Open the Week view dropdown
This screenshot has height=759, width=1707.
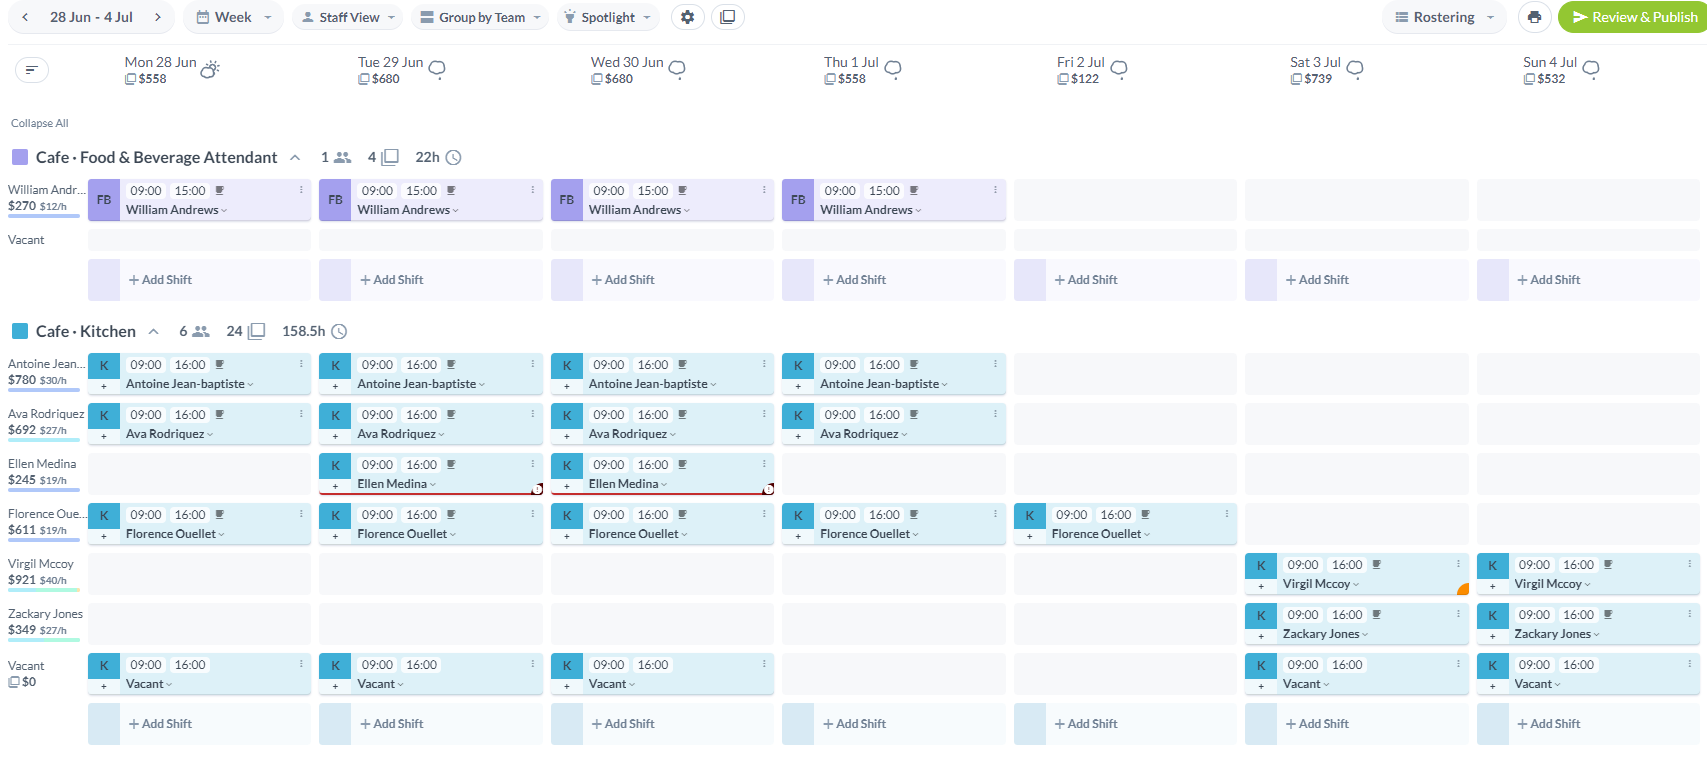point(234,17)
